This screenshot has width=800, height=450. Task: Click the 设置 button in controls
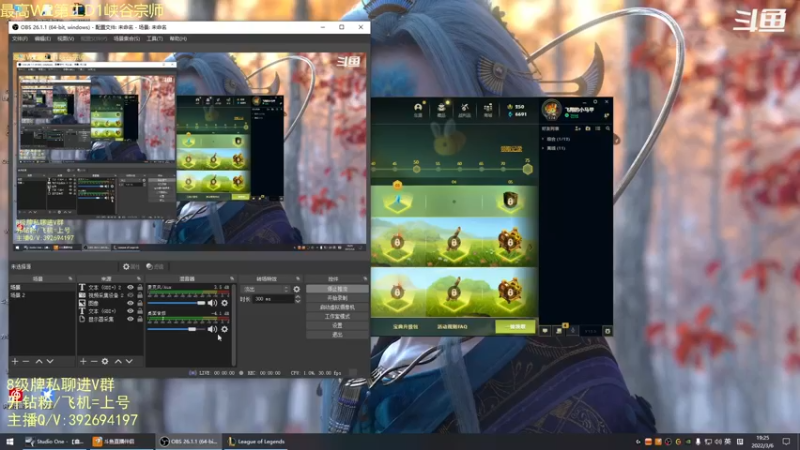(x=337, y=326)
